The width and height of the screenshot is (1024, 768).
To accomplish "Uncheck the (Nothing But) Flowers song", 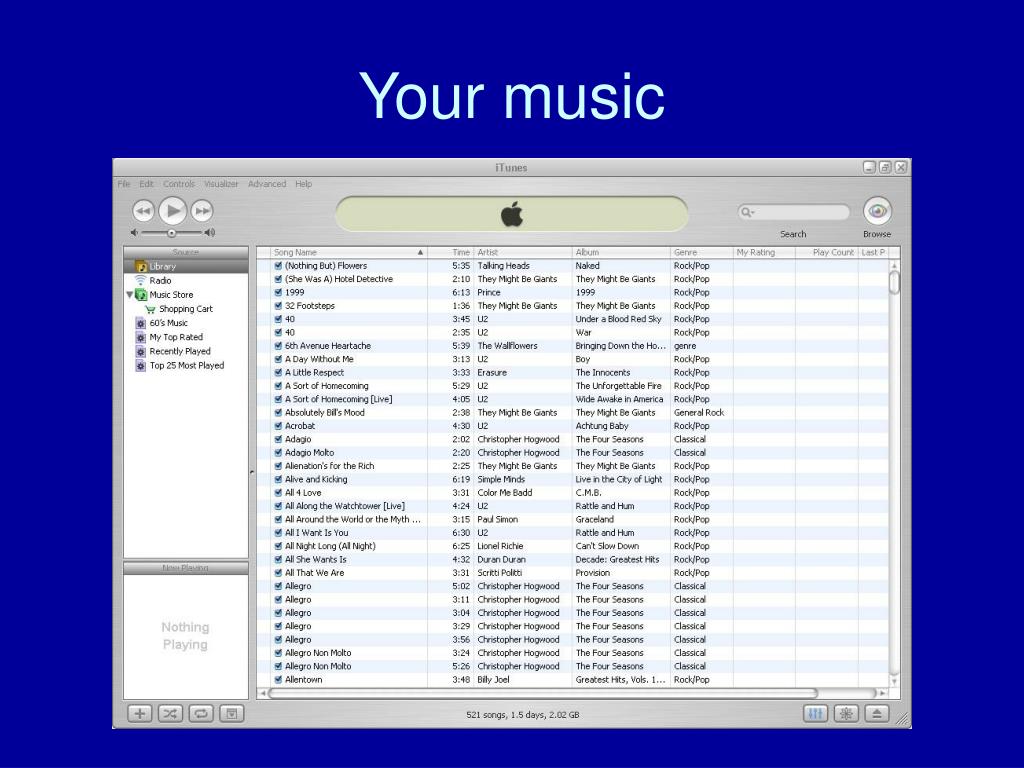I will (278, 266).
